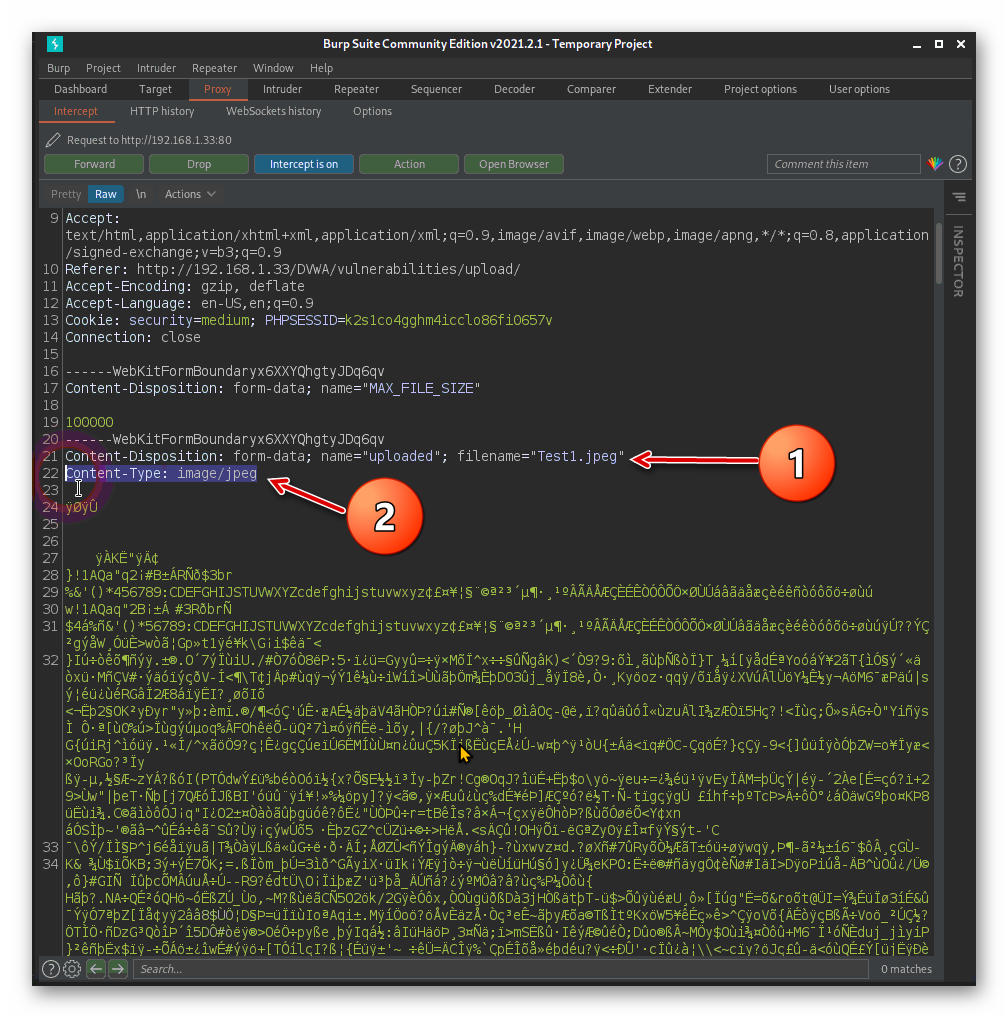The width and height of the screenshot is (1008, 1018).
Task: Click the editor vertical scrollbar thumb
Action: pyautogui.click(x=939, y=253)
